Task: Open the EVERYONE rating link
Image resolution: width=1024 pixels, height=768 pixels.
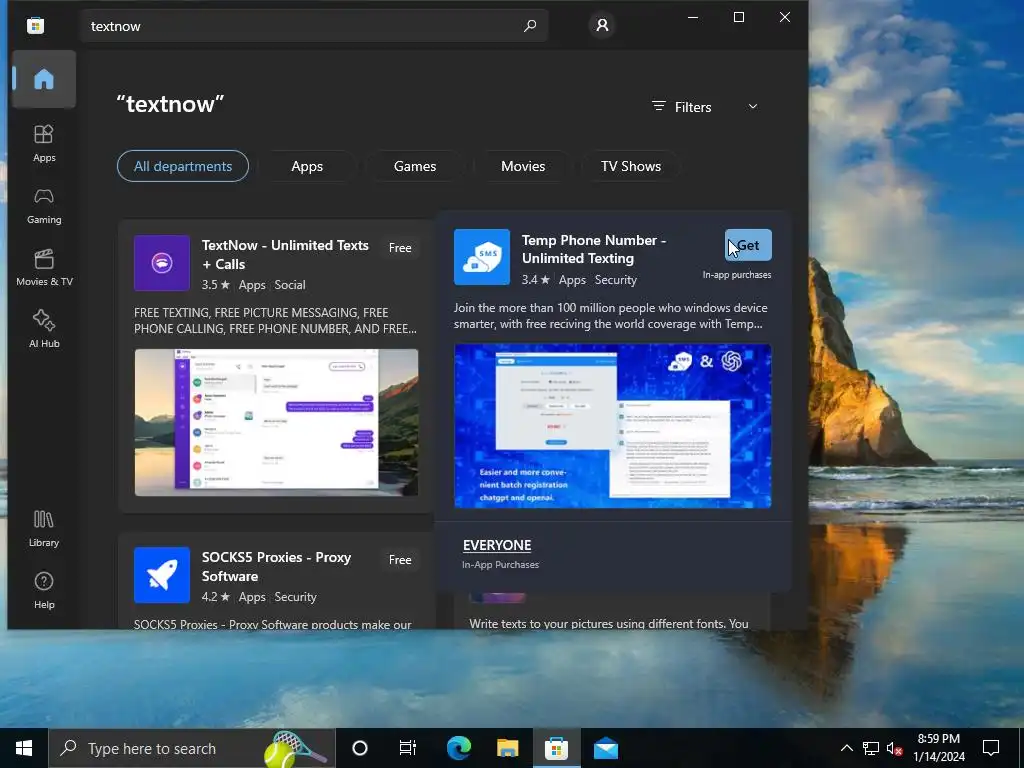Action: (x=497, y=545)
